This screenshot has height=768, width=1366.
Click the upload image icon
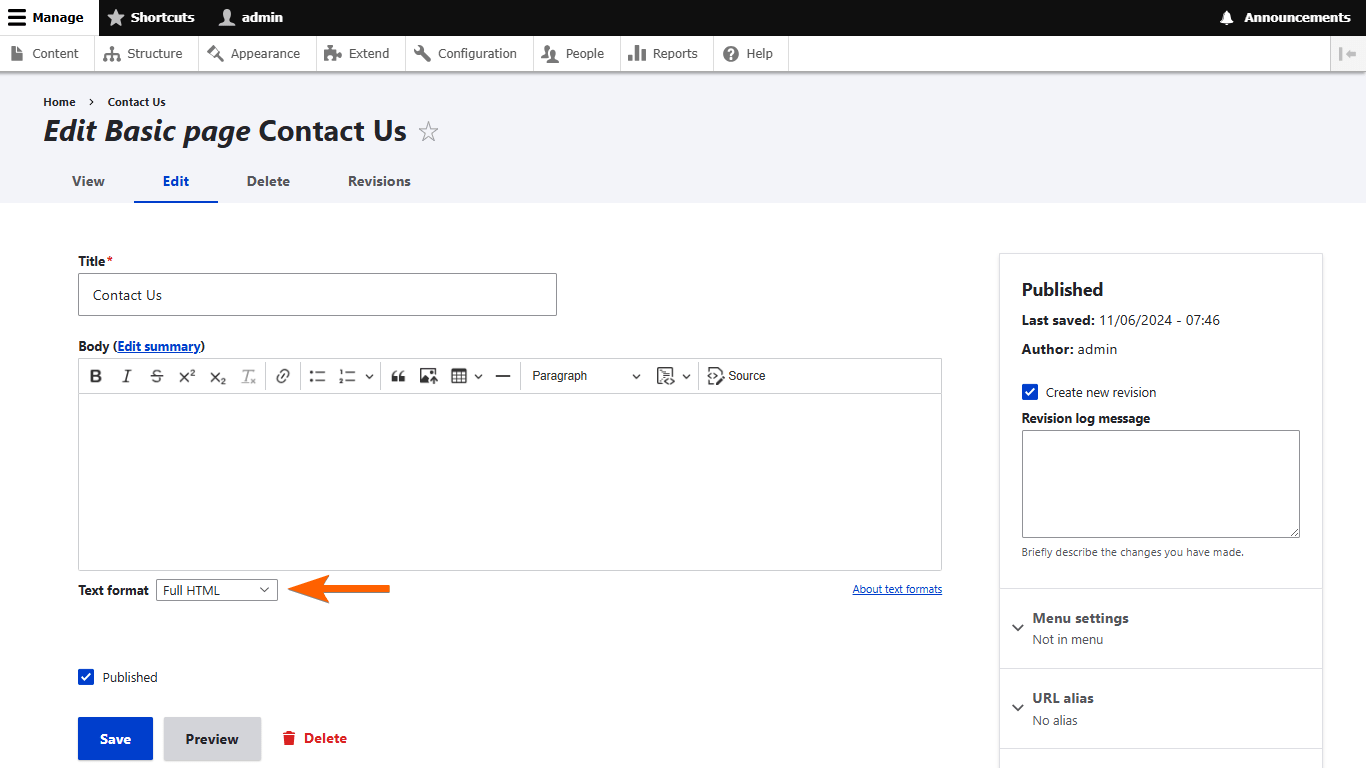[428, 376]
